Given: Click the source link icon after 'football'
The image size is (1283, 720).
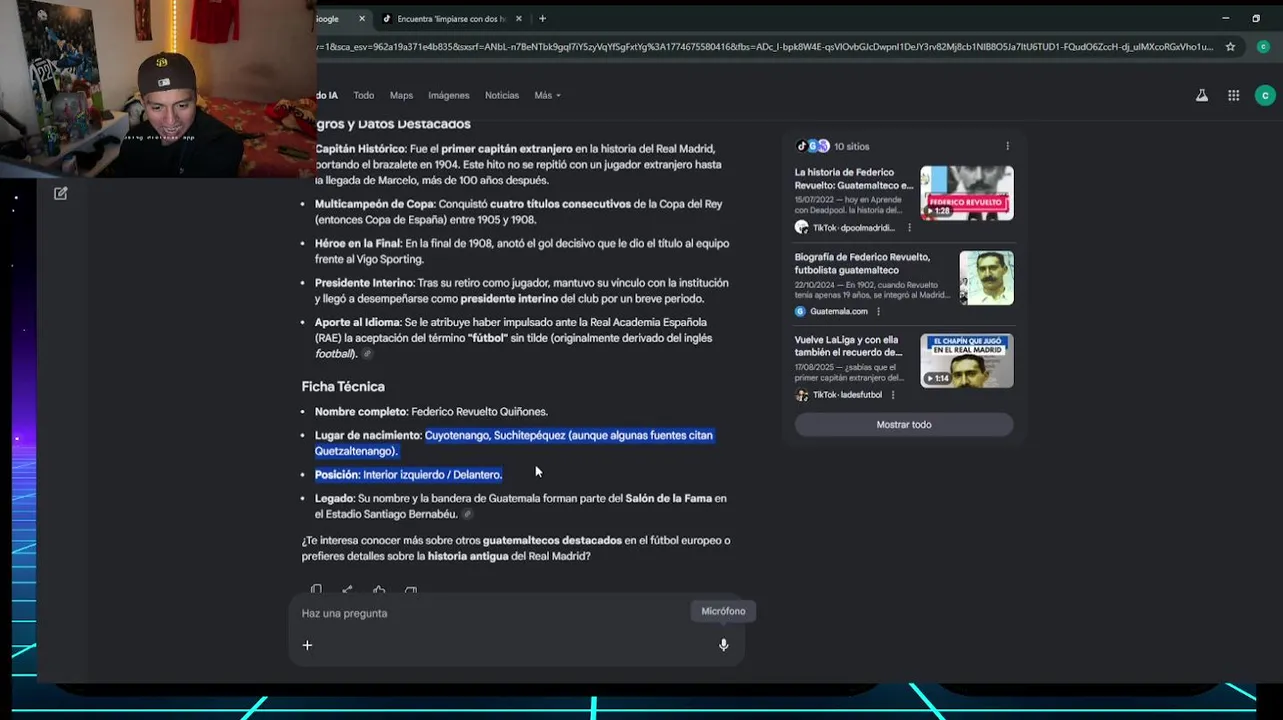Looking at the screenshot, I should point(367,354).
